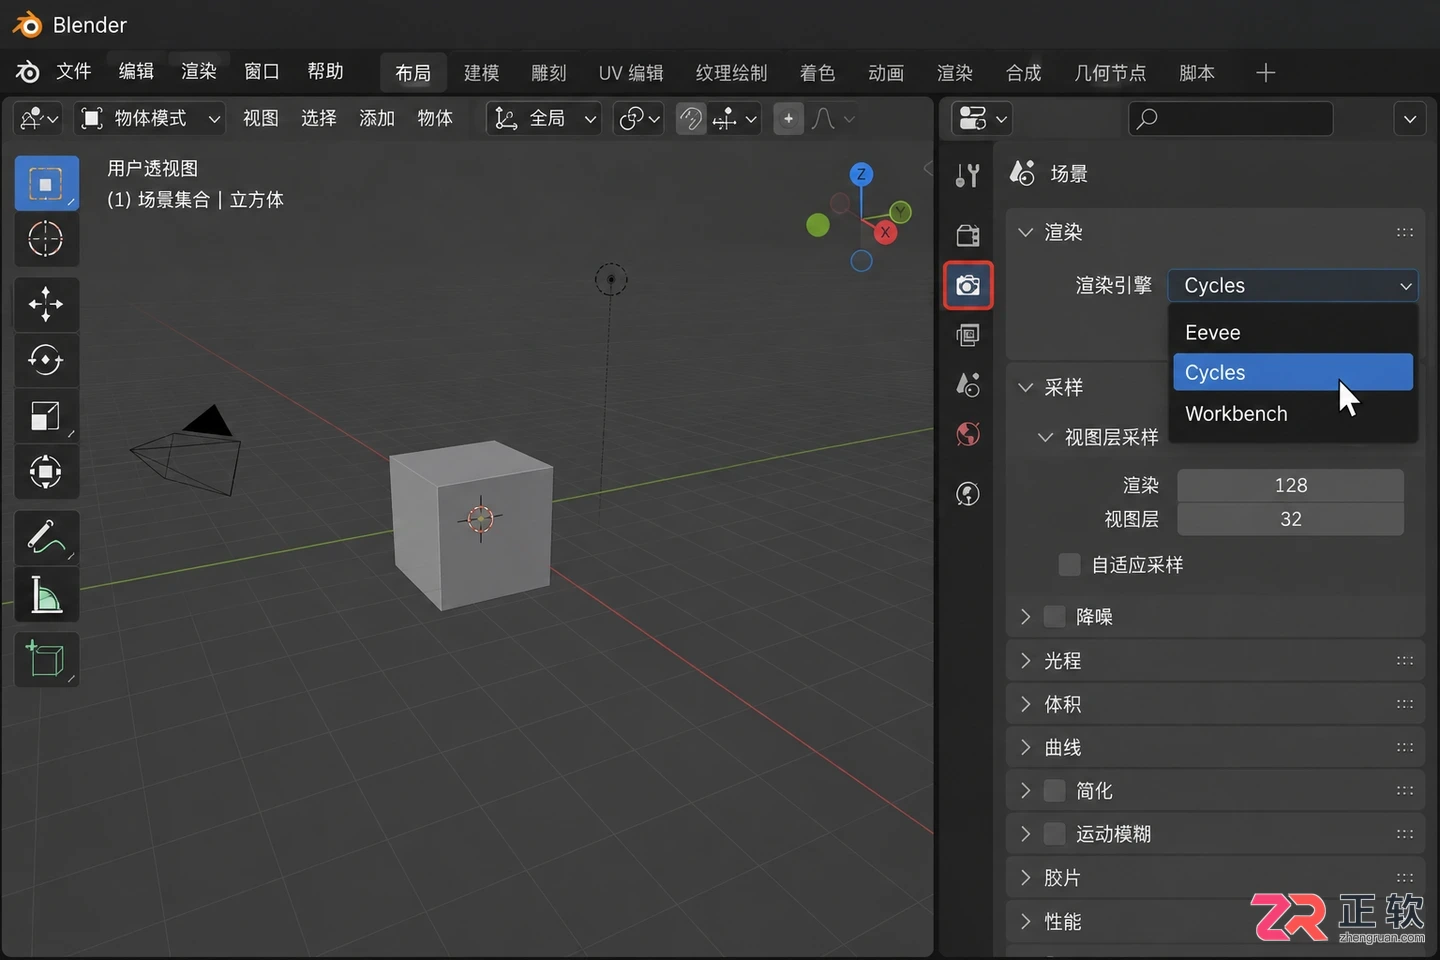This screenshot has width=1440, height=960.
Task: Select the cube in the viewport
Action: 471,523
